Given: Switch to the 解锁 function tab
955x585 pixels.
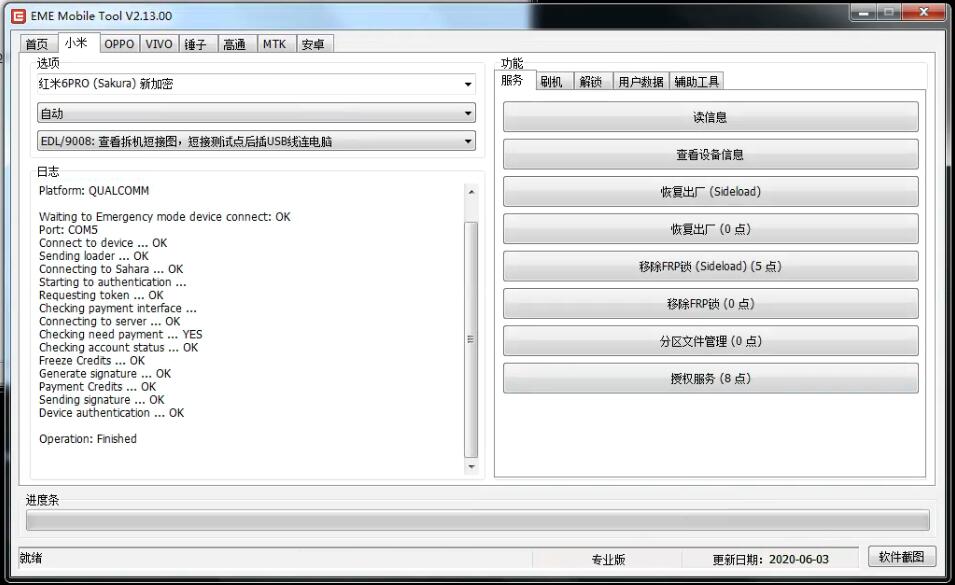Looking at the screenshot, I should pyautogui.click(x=591, y=82).
